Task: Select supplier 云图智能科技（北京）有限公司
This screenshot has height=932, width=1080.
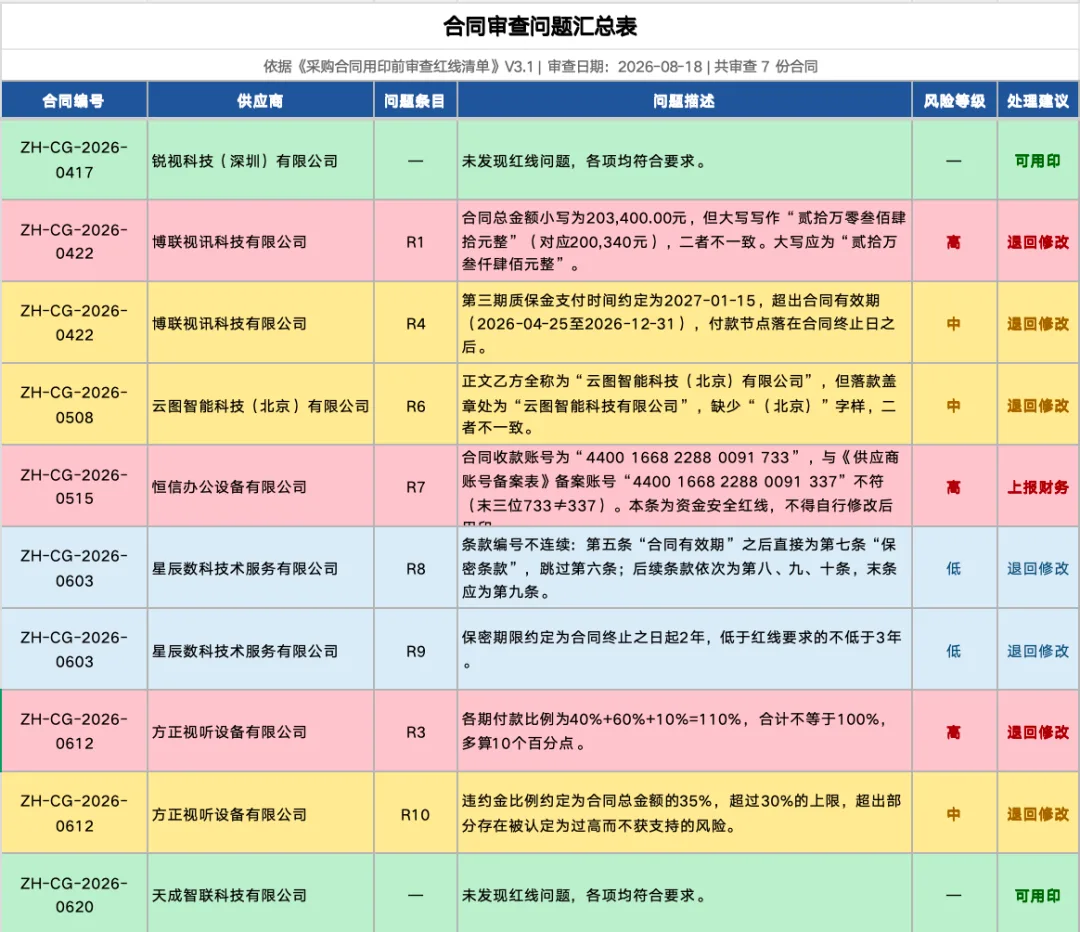Action: point(260,405)
